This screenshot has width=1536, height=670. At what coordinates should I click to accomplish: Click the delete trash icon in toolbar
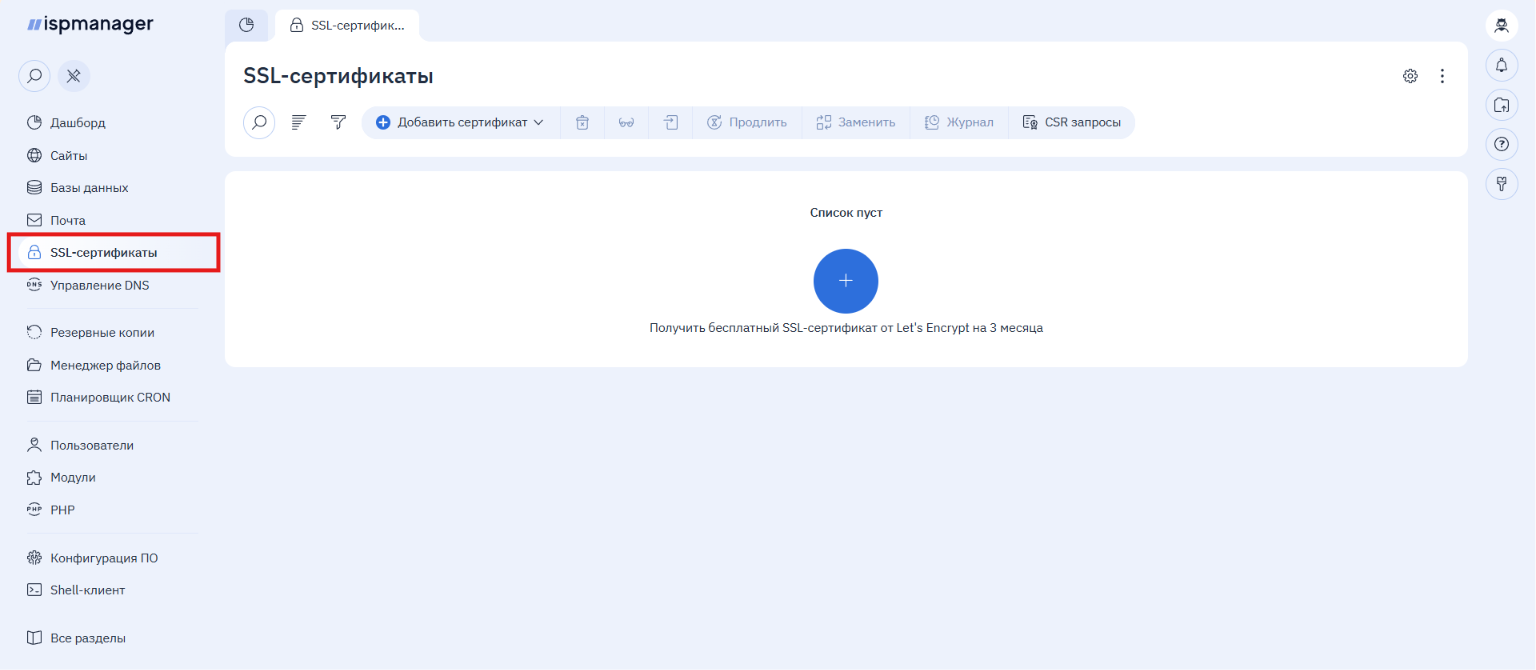(x=582, y=123)
